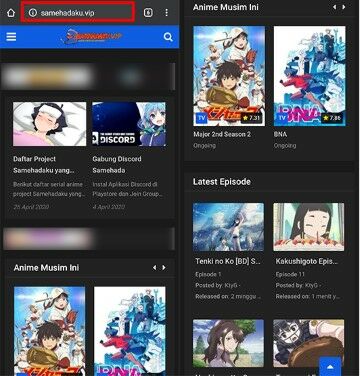
Task: Go to previous anime in right-side carousel
Action: 335,7
